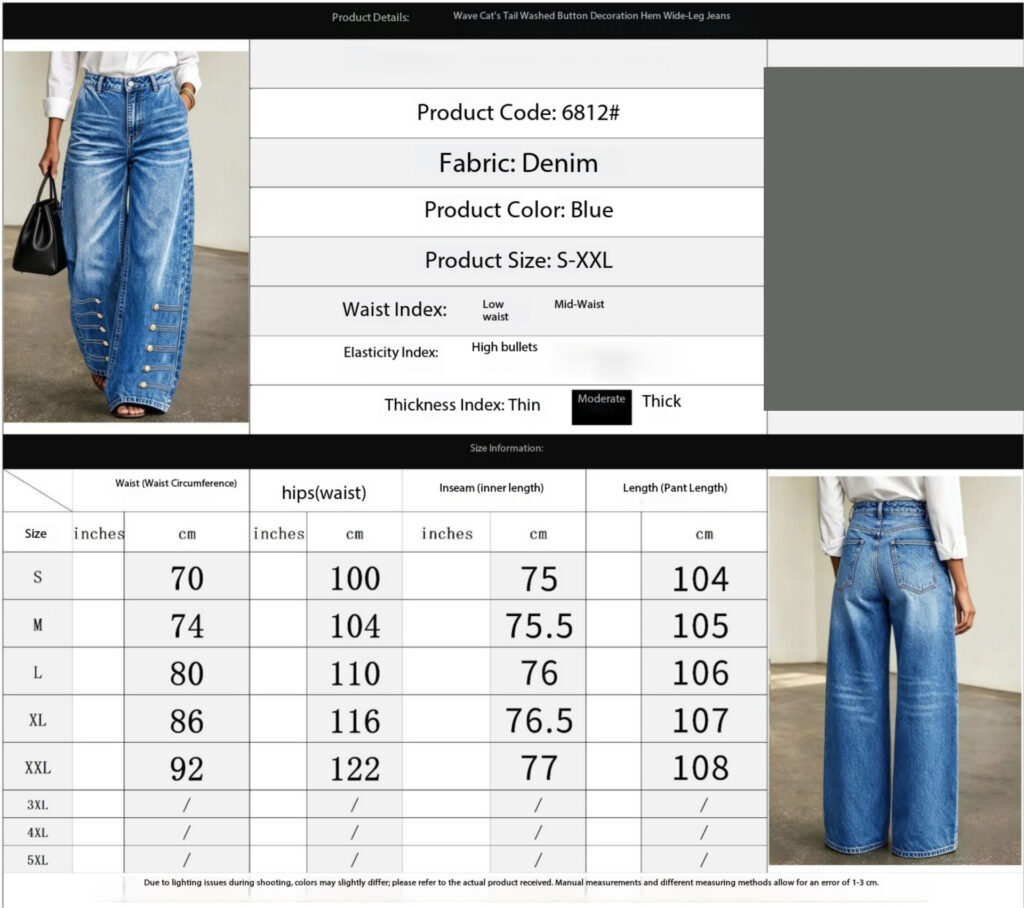1024x908 pixels.
Task: Select waist value 70 for size S
Action: [187, 578]
